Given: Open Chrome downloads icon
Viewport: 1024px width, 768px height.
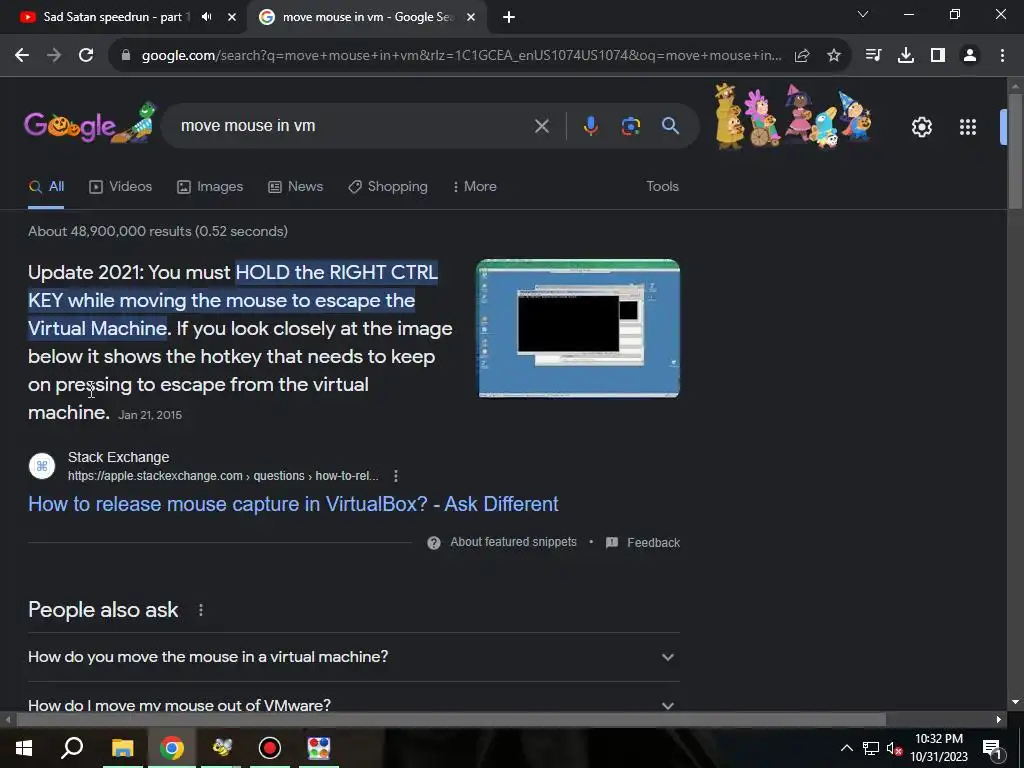Looking at the screenshot, I should pyautogui.click(x=906, y=56).
